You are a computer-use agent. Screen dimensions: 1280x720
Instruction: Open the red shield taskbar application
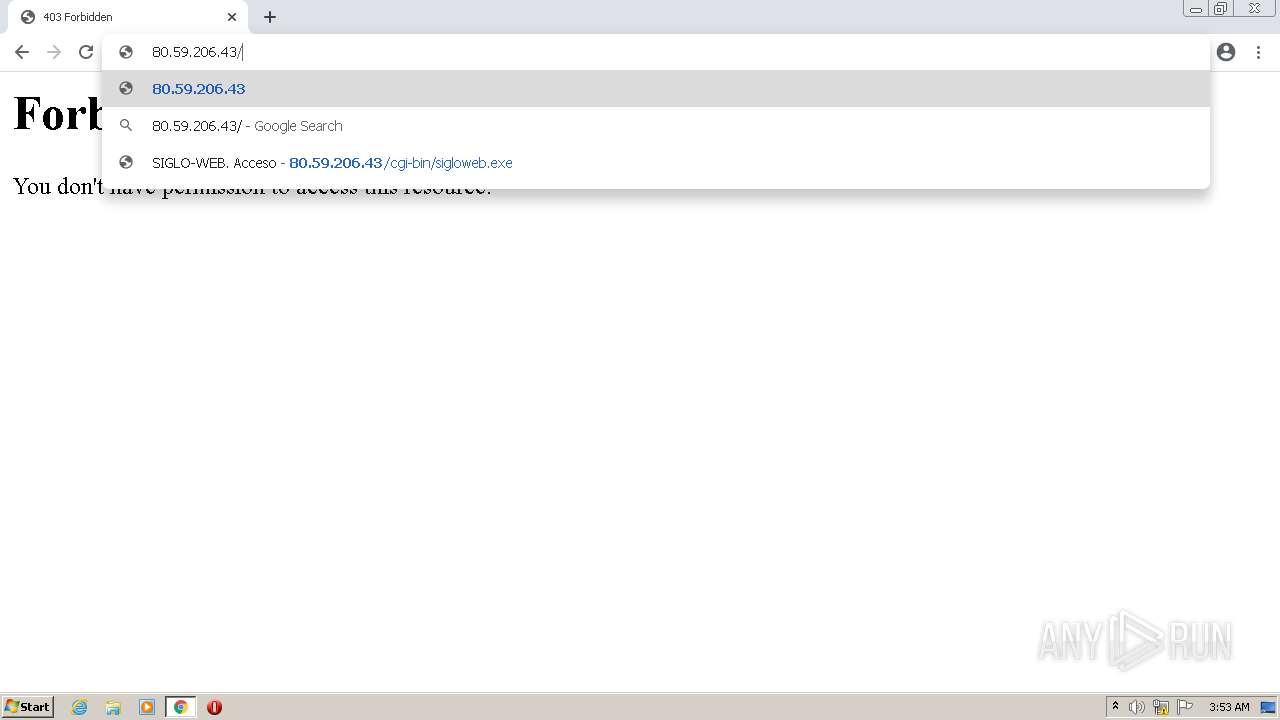[x=214, y=707]
